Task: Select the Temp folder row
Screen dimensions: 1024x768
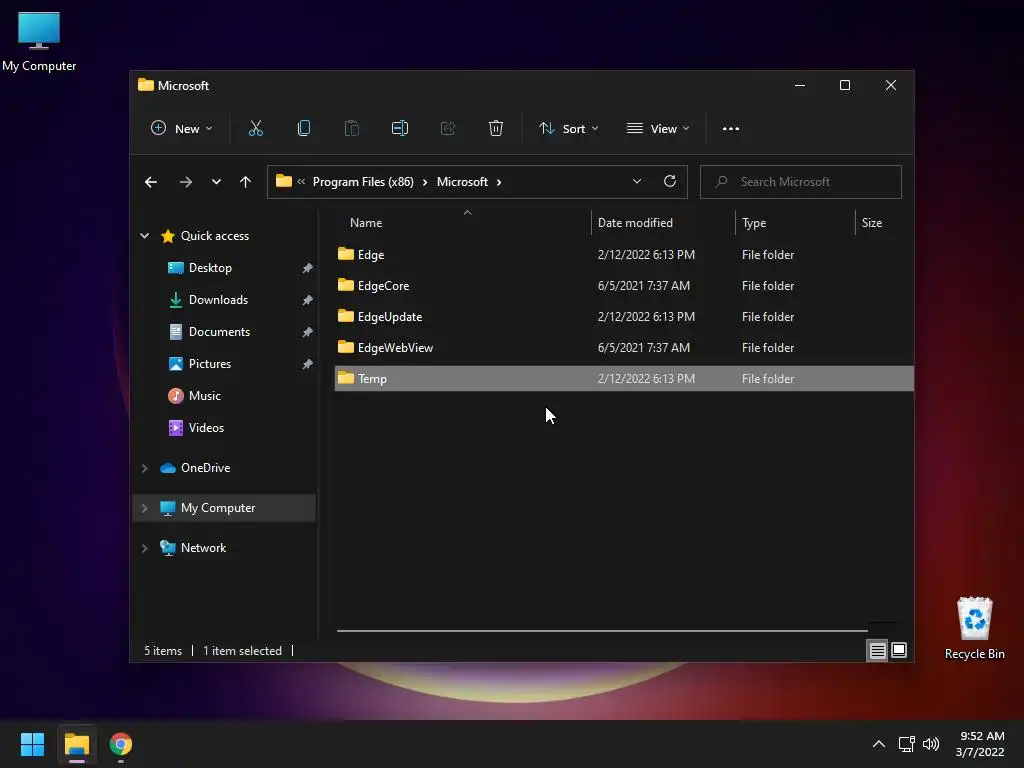Action: tap(624, 379)
